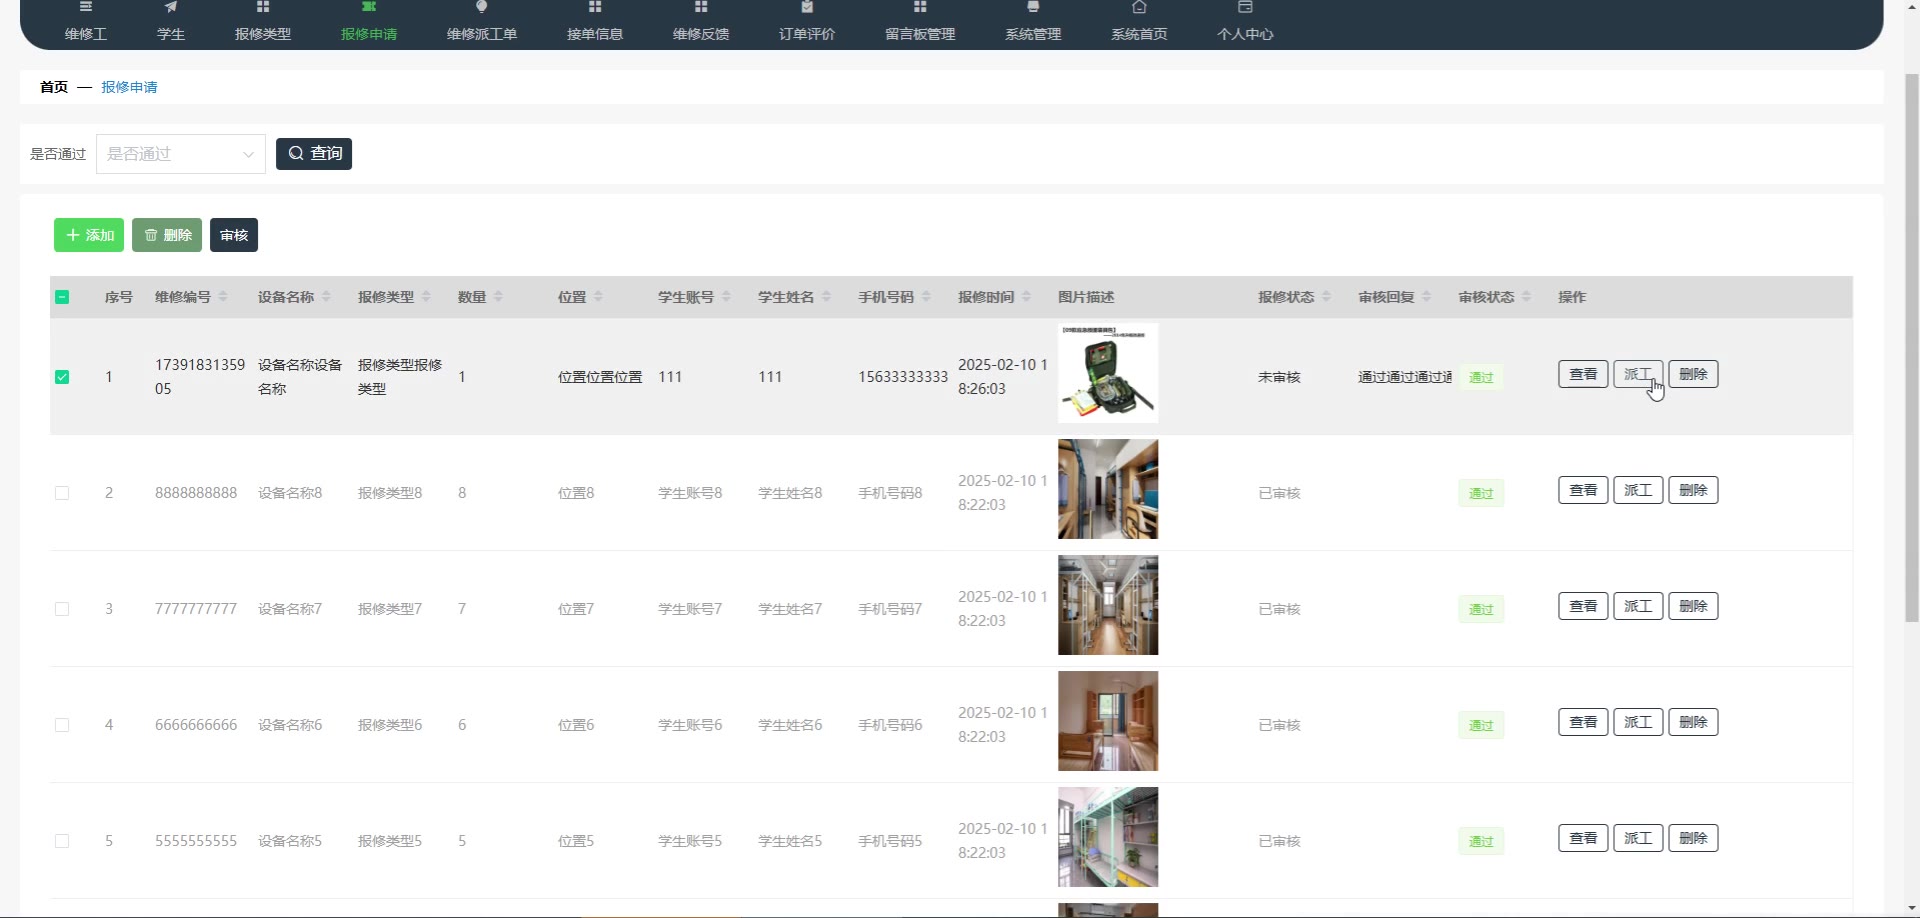The image size is (1920, 918).
Task: Click the green 添加 button
Action: coord(89,235)
